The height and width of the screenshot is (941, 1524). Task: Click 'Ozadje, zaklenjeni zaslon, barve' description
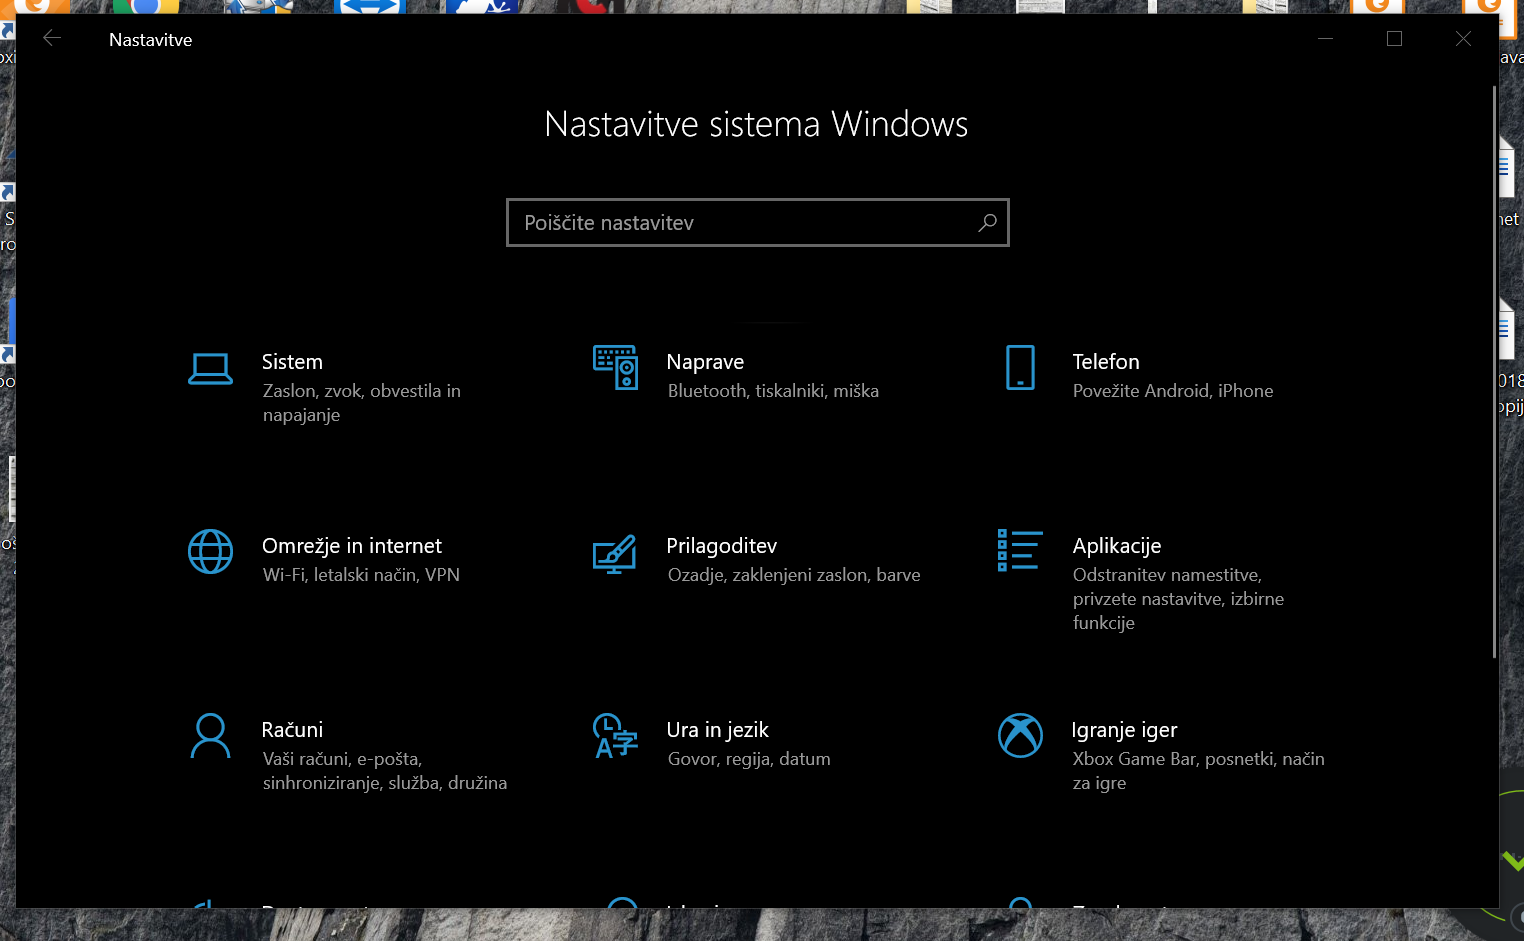coord(794,575)
